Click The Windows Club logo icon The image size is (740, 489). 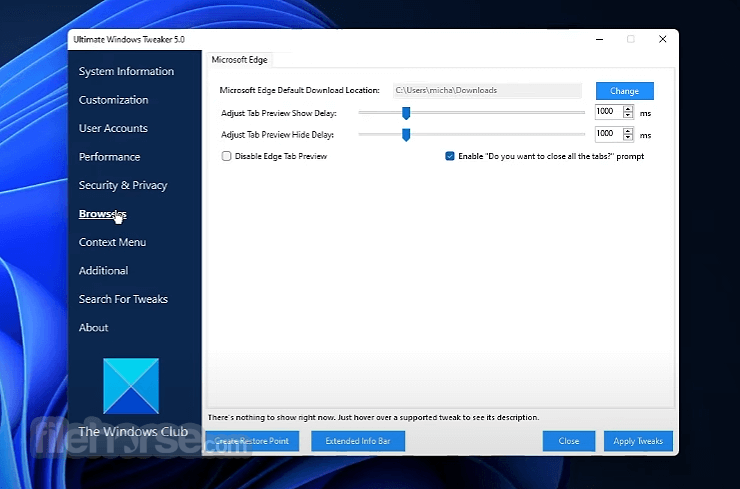[x=131, y=386]
